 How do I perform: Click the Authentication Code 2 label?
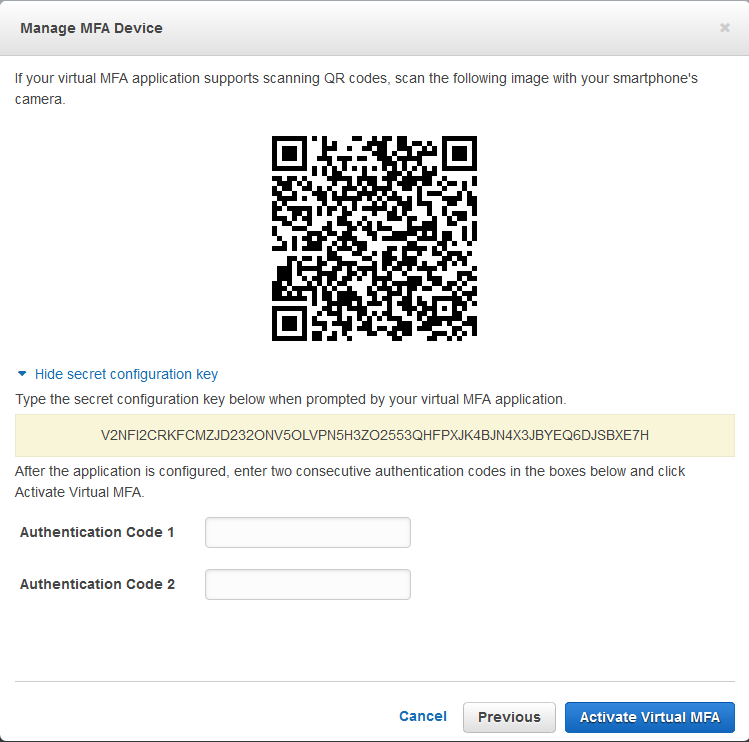coord(97,584)
